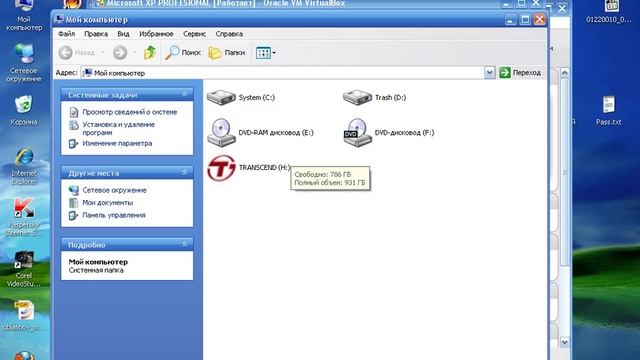Click the Переход go button

pos(520,73)
